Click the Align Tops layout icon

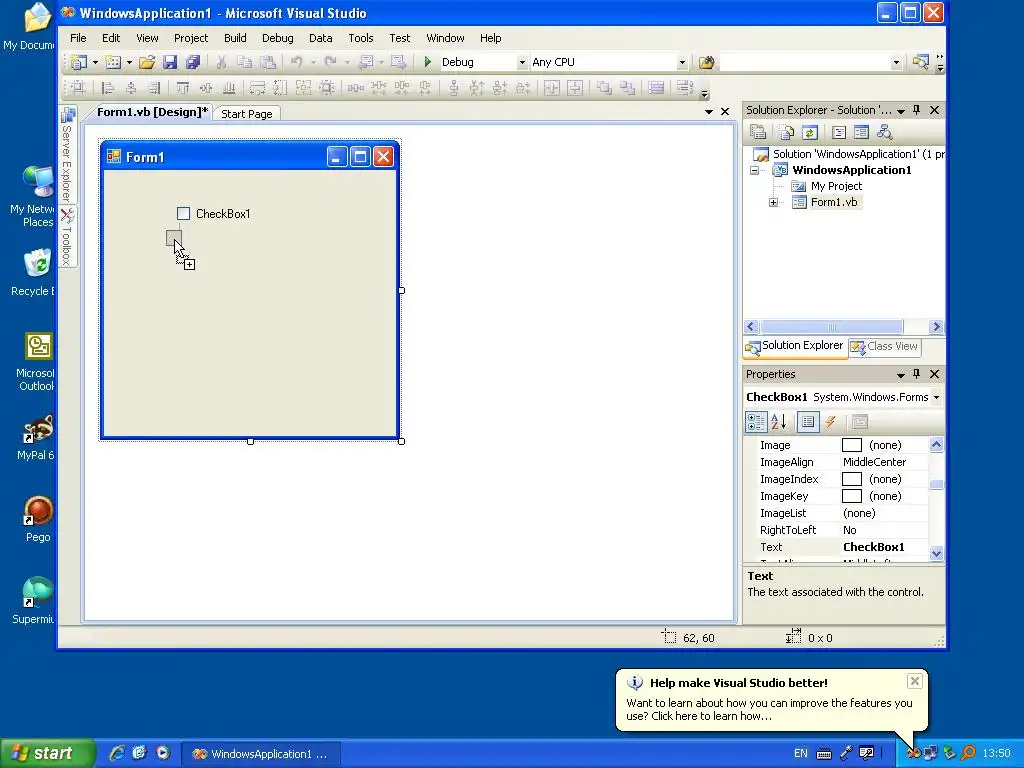coord(183,88)
